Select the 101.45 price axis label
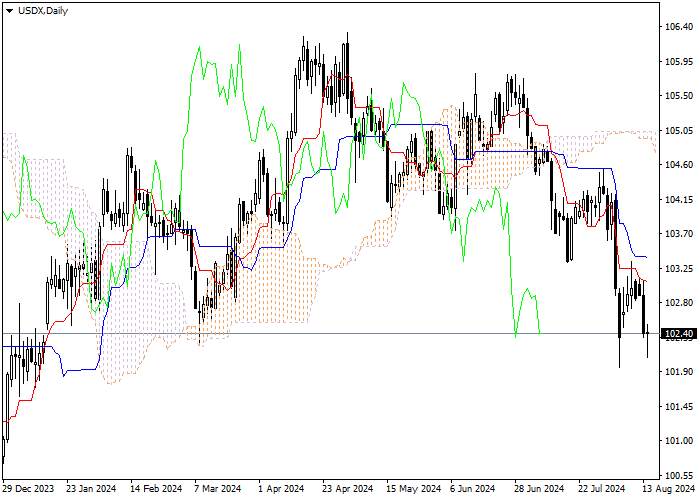This screenshot has height=500, width=700. [678, 406]
